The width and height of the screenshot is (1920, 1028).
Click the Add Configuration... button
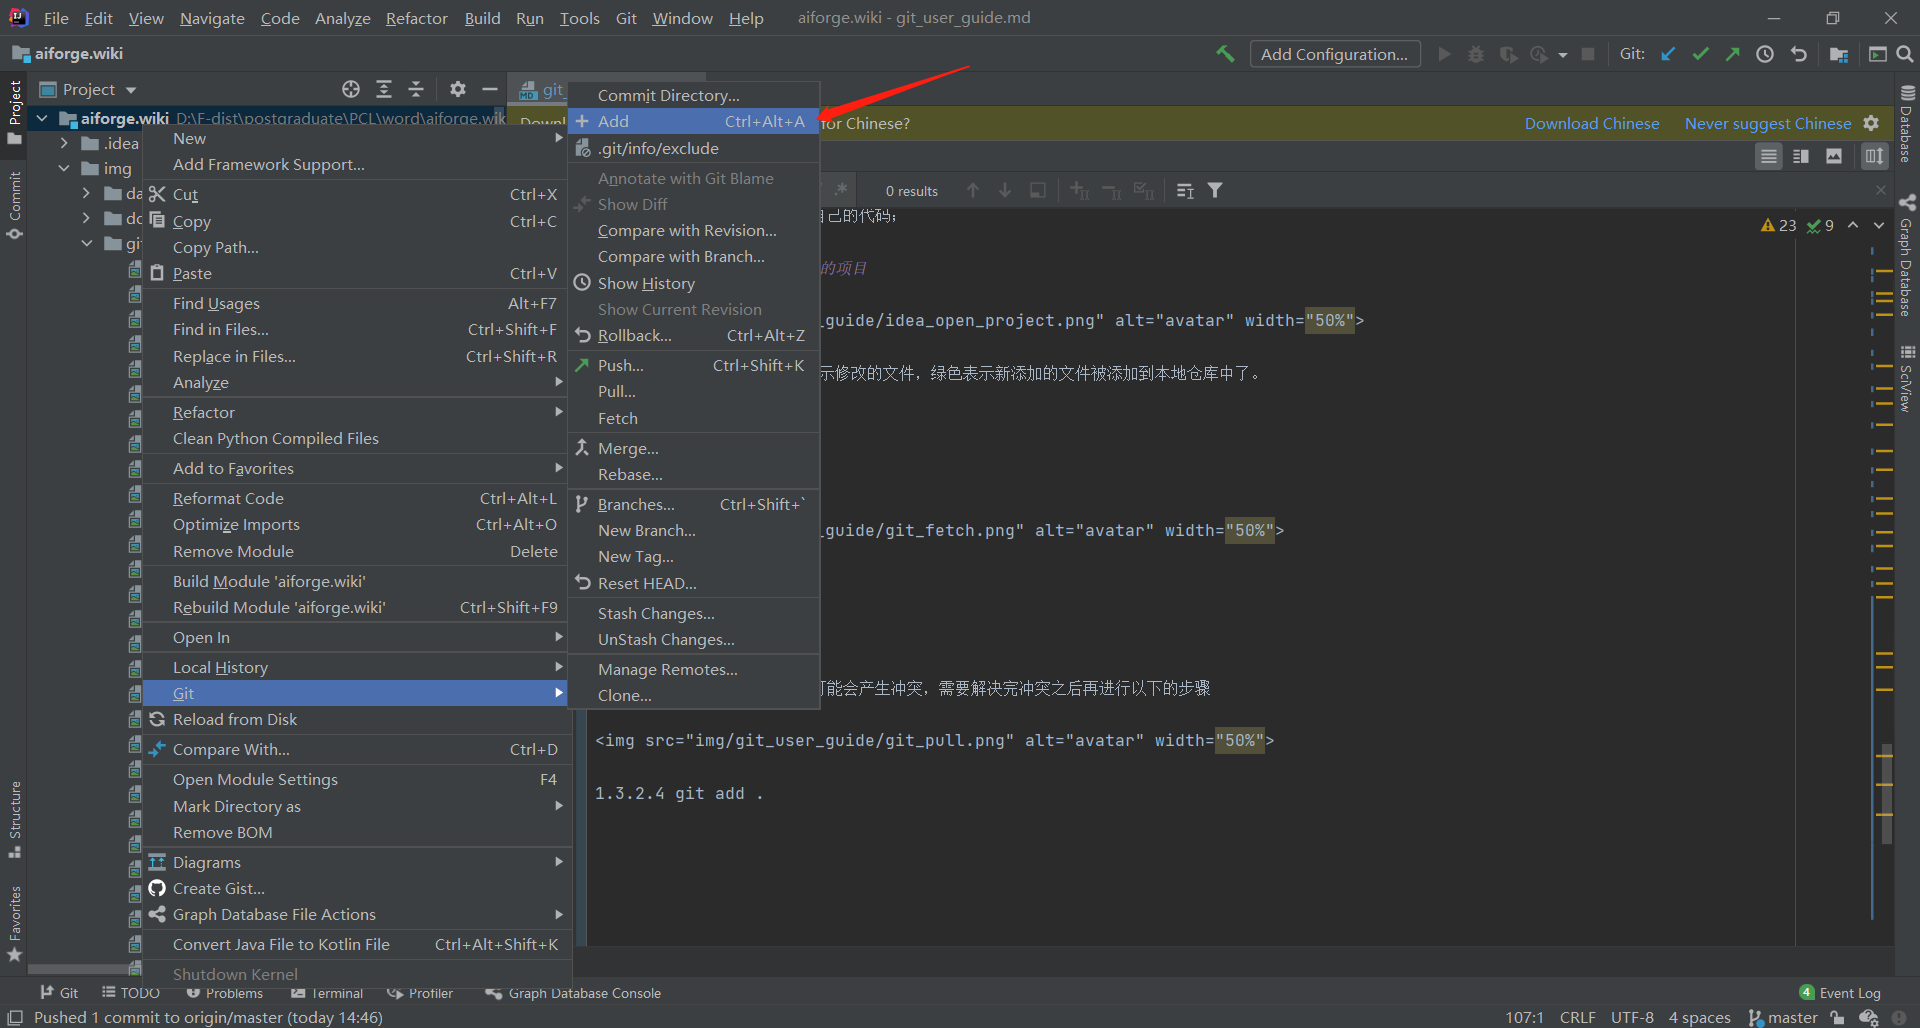pyautogui.click(x=1335, y=54)
